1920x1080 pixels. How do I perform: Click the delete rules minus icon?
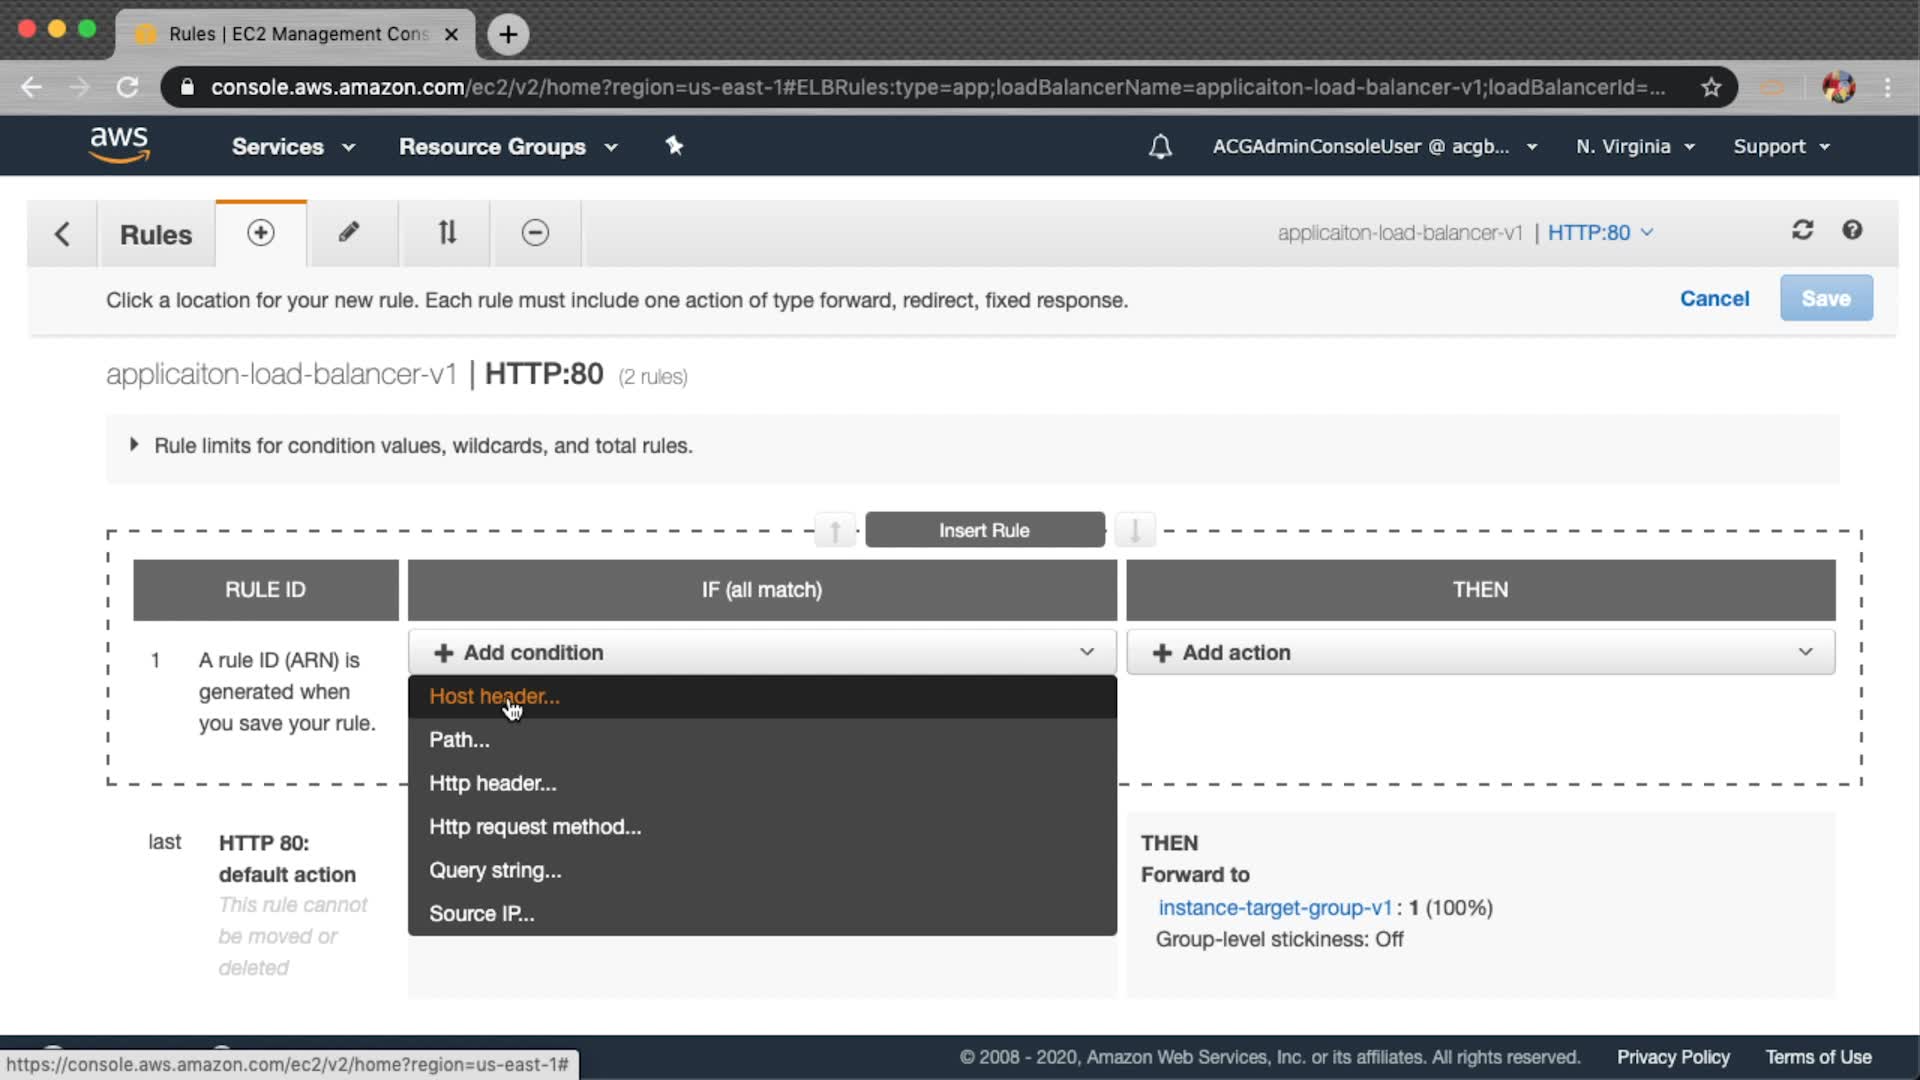535,233
